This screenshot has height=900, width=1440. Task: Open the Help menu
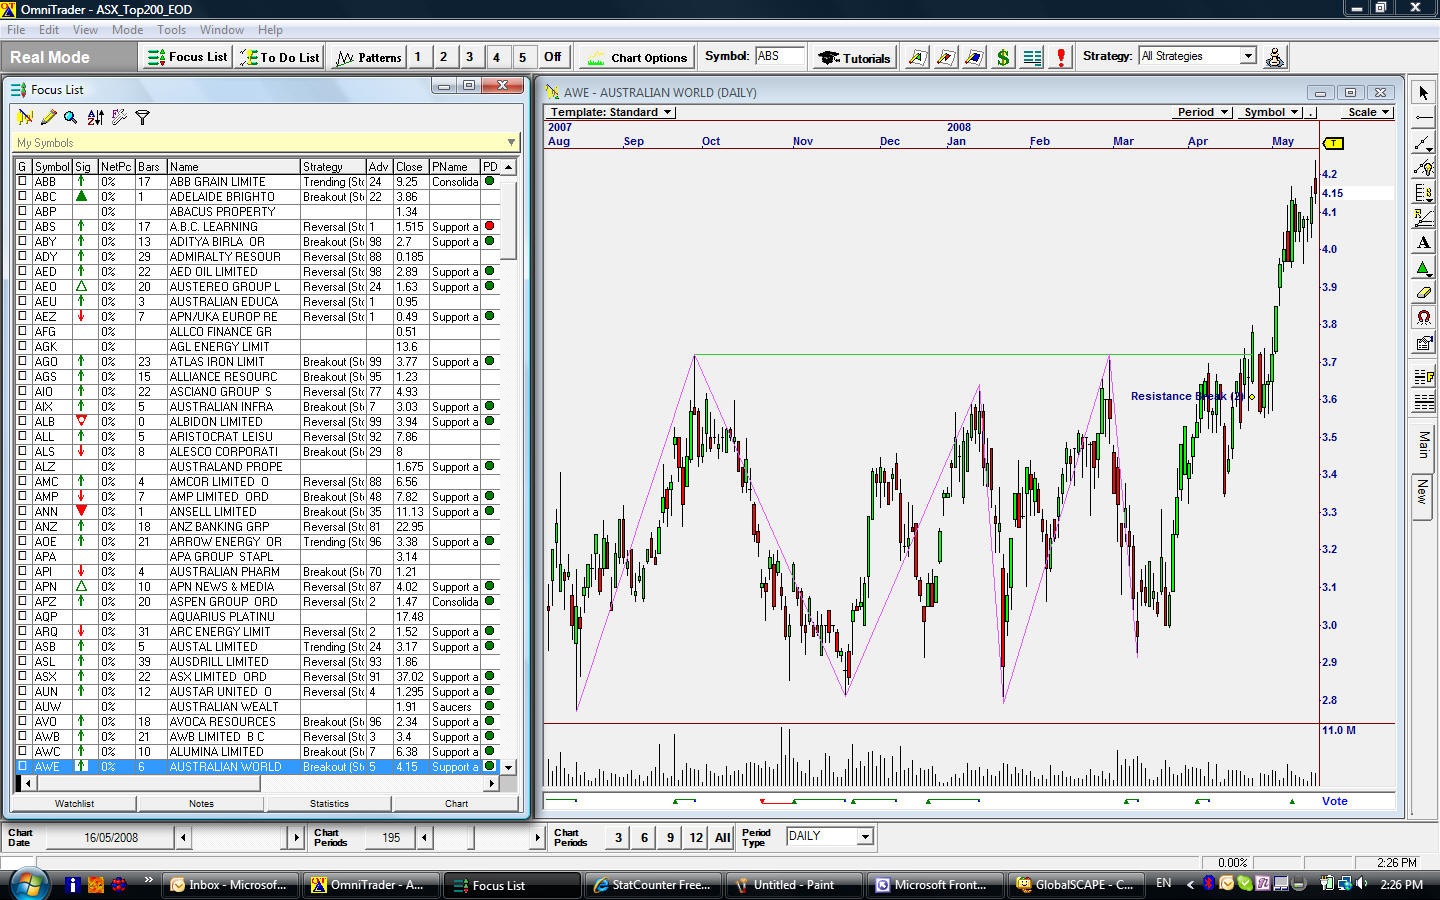point(270,30)
